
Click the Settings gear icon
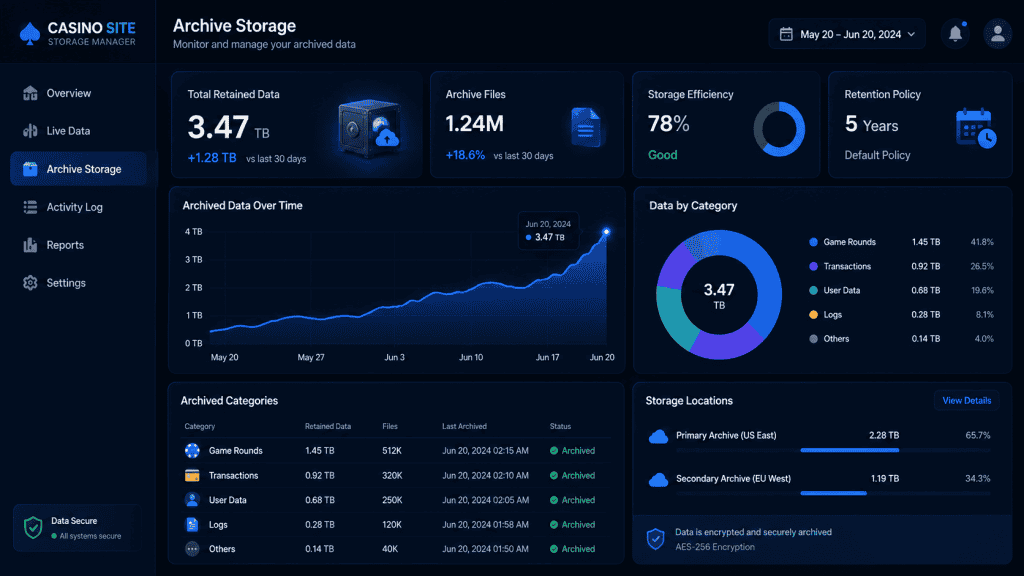pyautogui.click(x=30, y=283)
